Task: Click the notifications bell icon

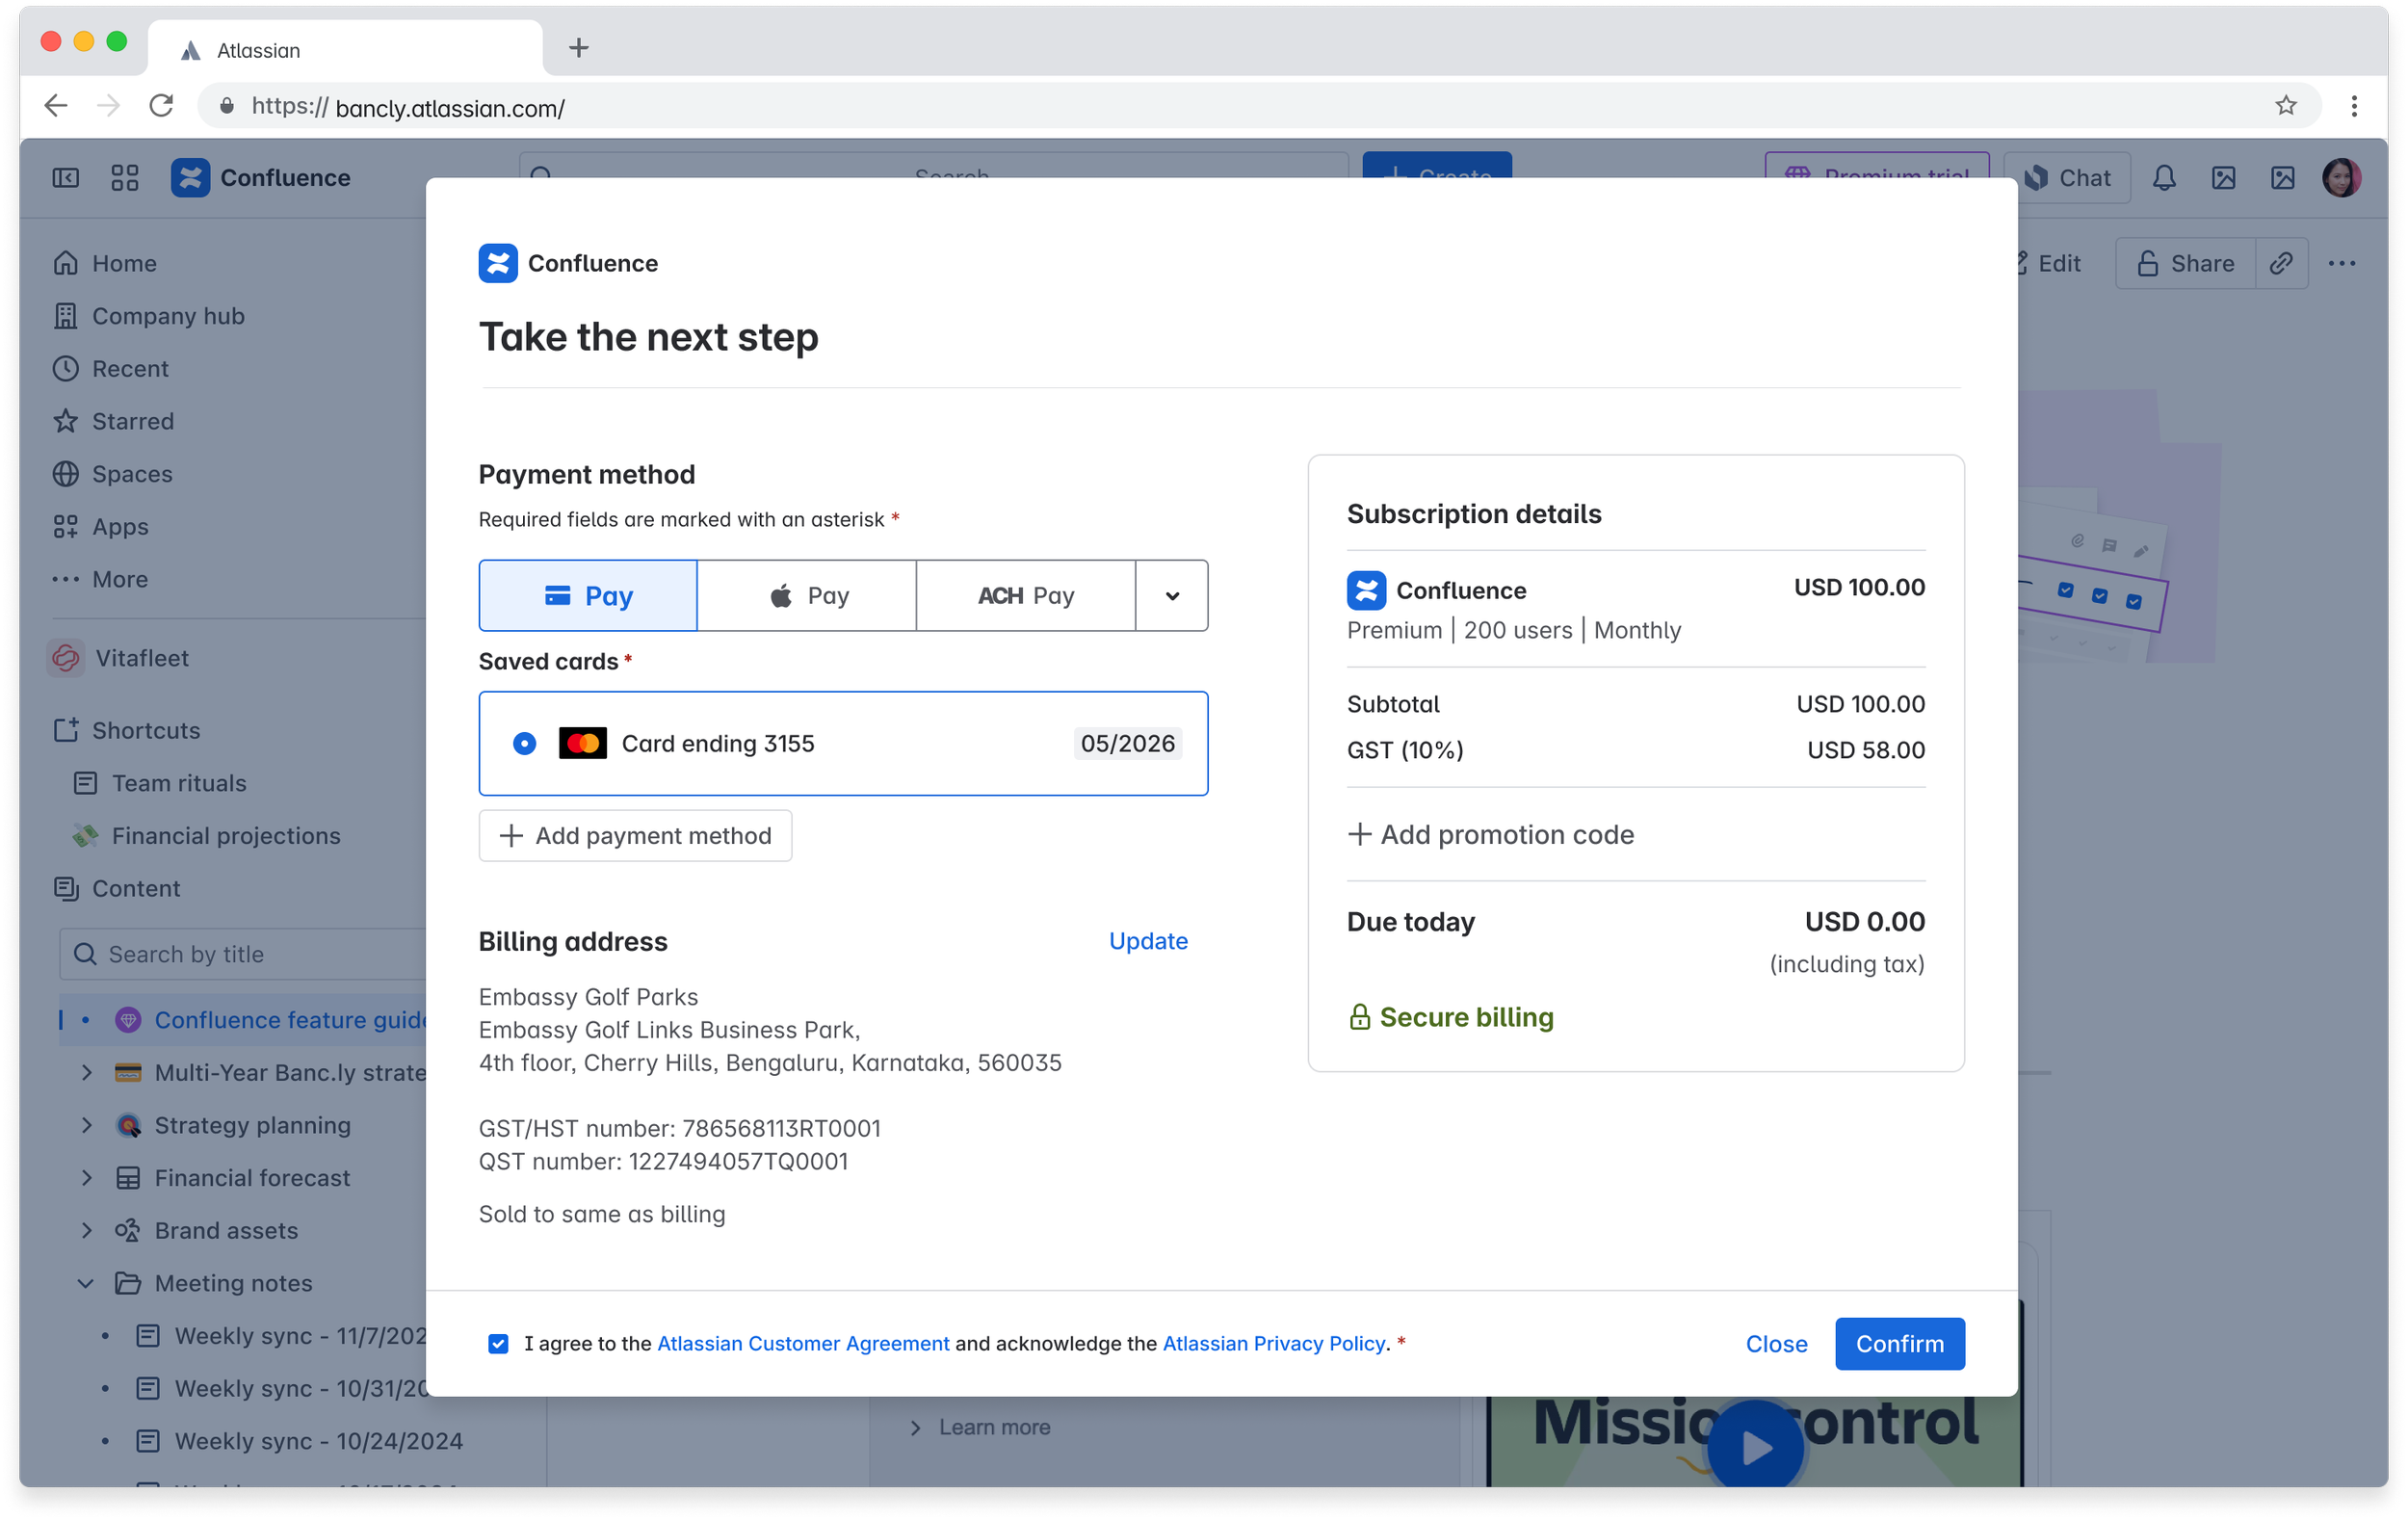Action: tap(2164, 178)
